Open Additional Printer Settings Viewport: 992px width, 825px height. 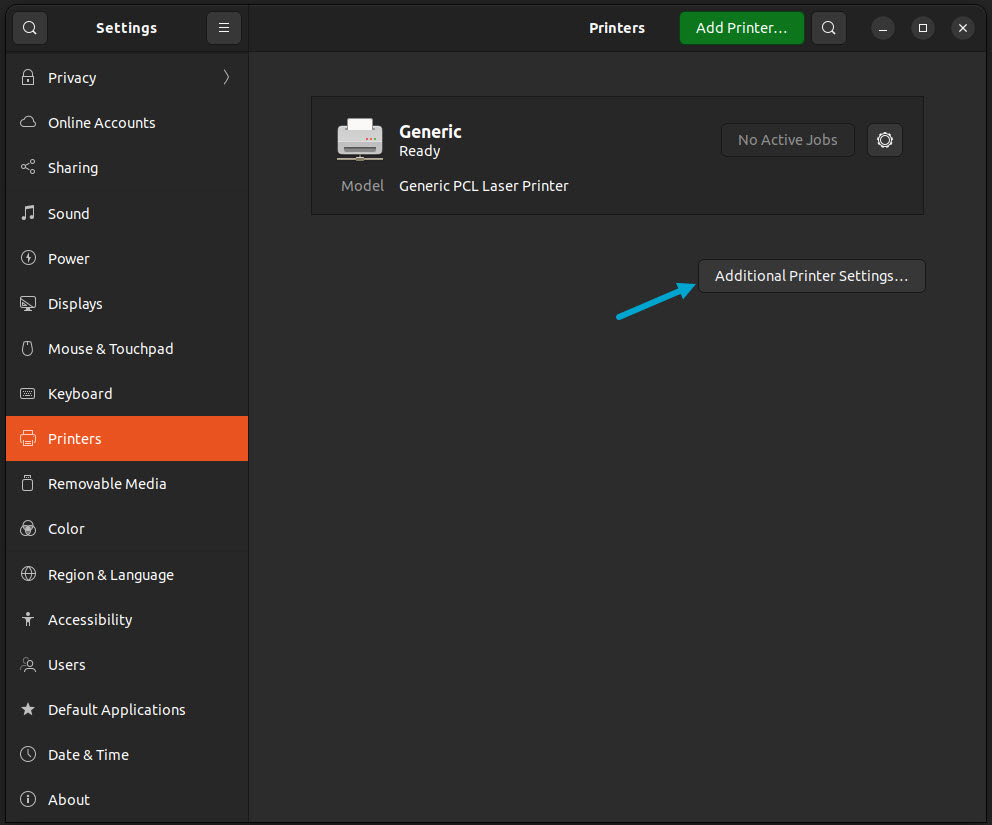pyautogui.click(x=811, y=275)
